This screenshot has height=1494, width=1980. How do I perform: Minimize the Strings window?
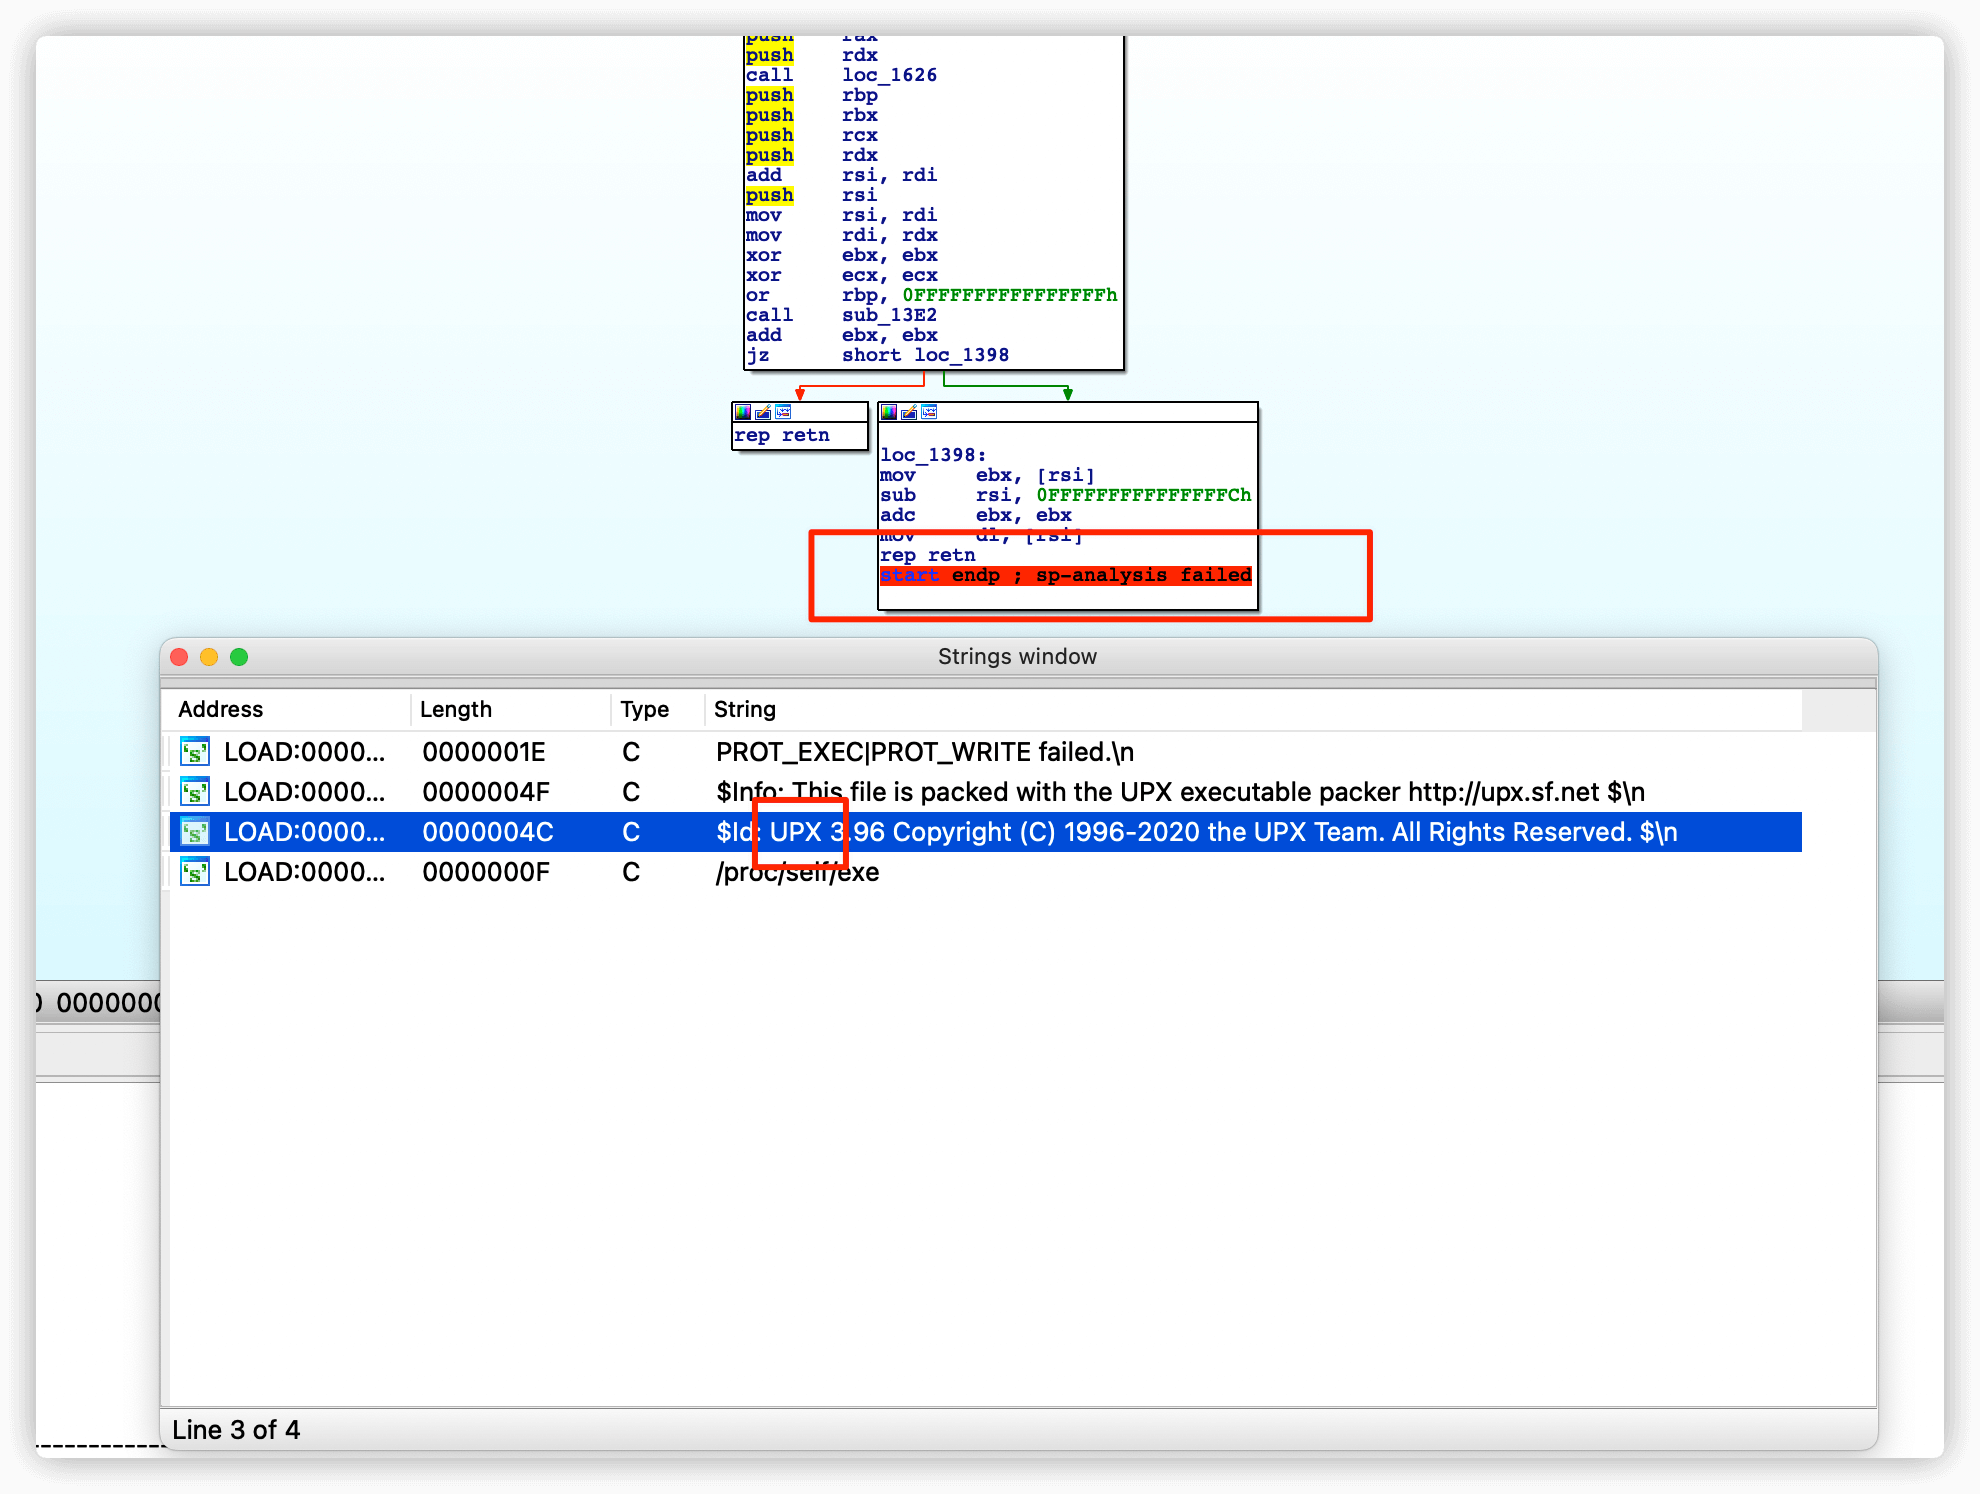click(x=209, y=657)
